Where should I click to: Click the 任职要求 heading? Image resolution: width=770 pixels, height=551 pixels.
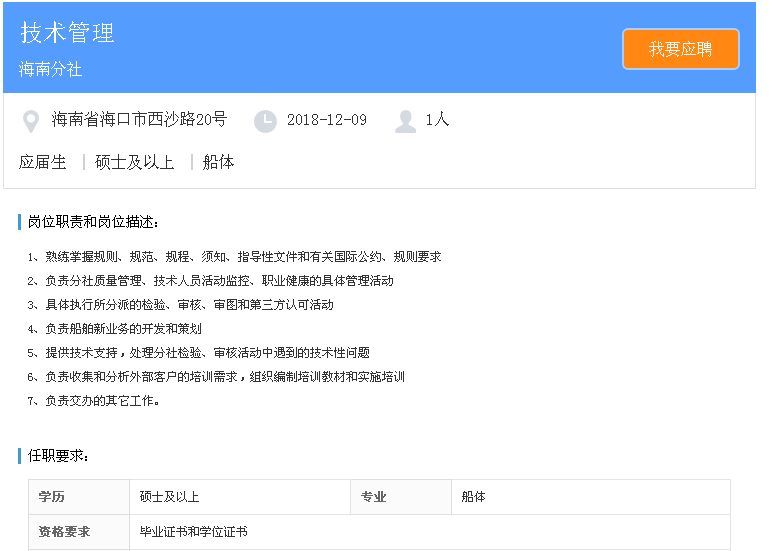click(58, 456)
